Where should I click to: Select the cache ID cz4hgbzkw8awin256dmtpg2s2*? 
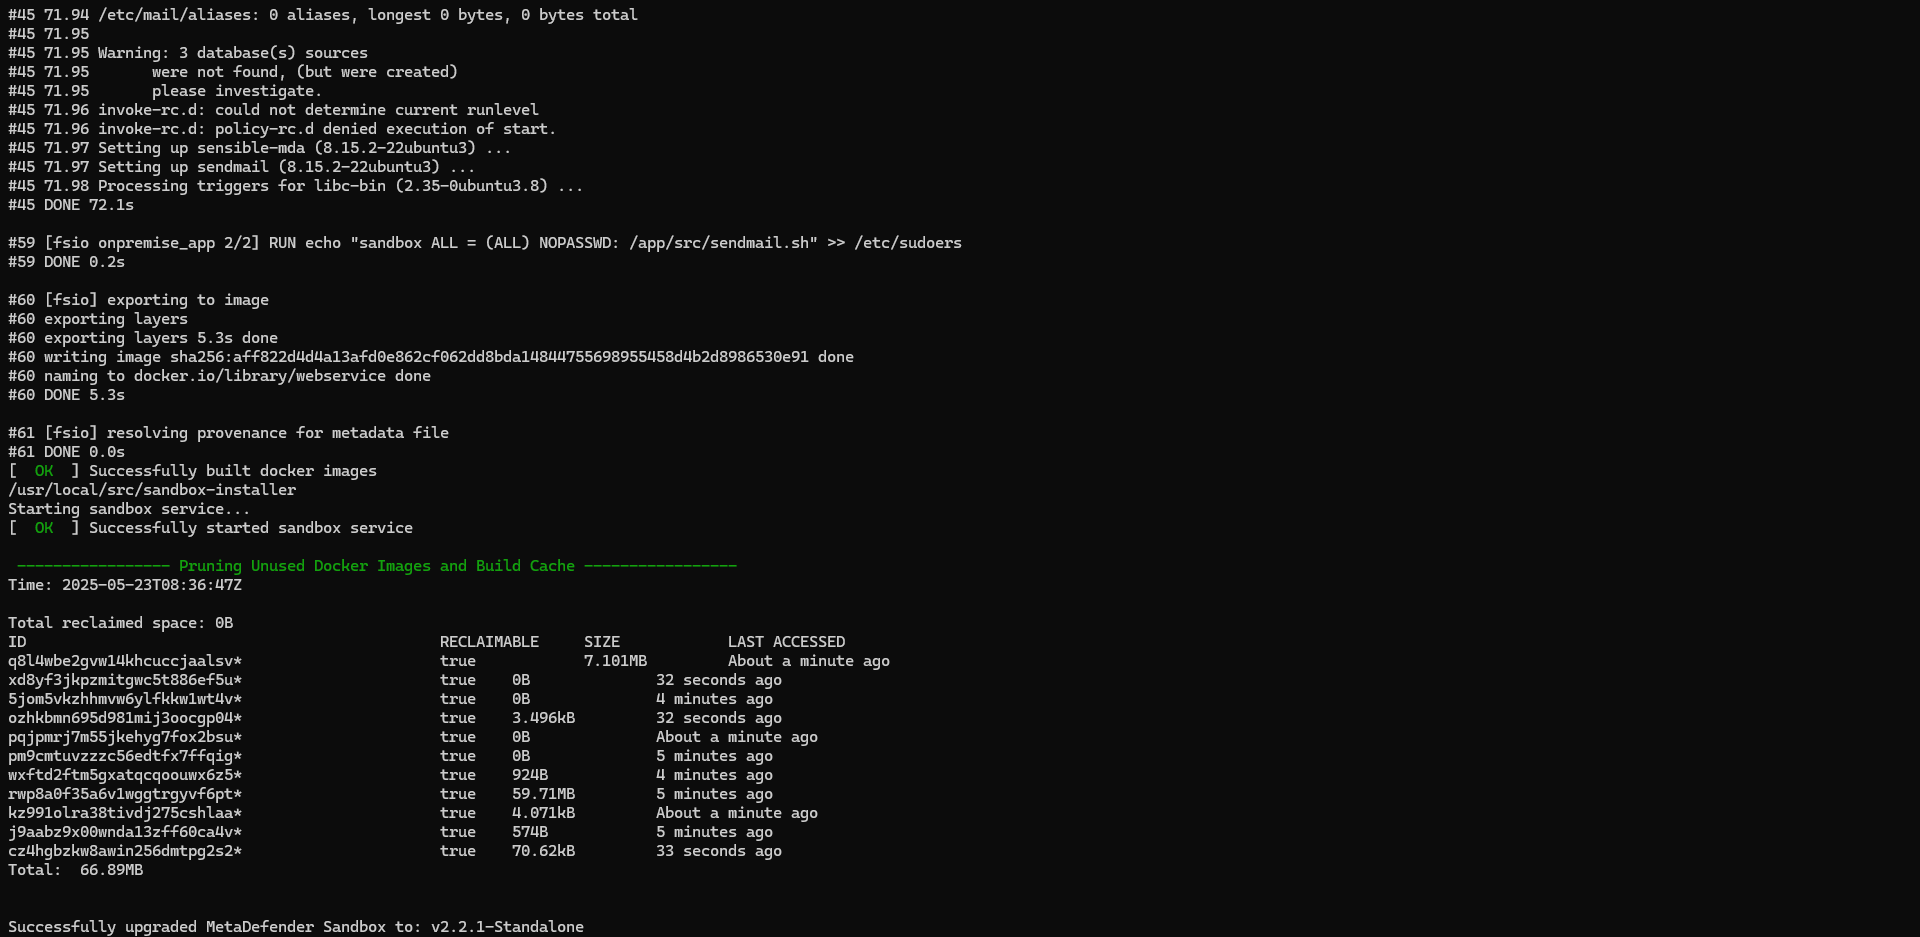[x=125, y=851]
